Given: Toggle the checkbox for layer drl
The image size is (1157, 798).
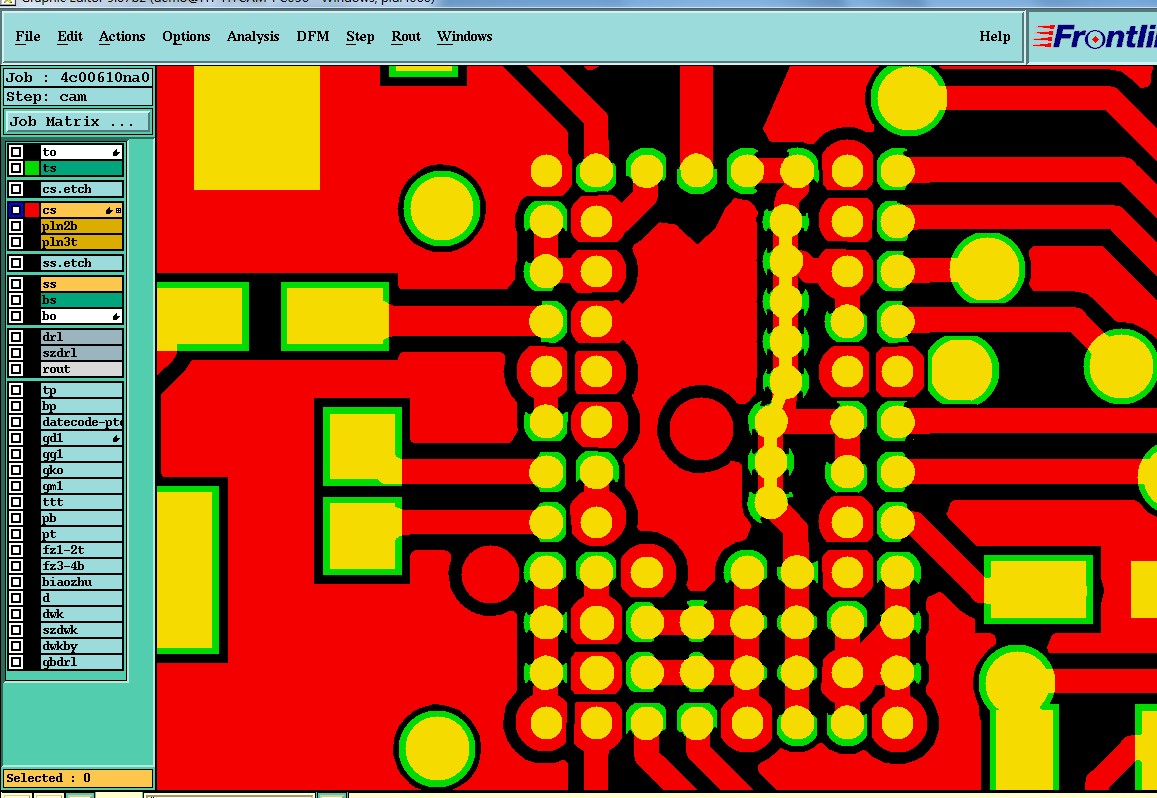Looking at the screenshot, I should coord(16,337).
